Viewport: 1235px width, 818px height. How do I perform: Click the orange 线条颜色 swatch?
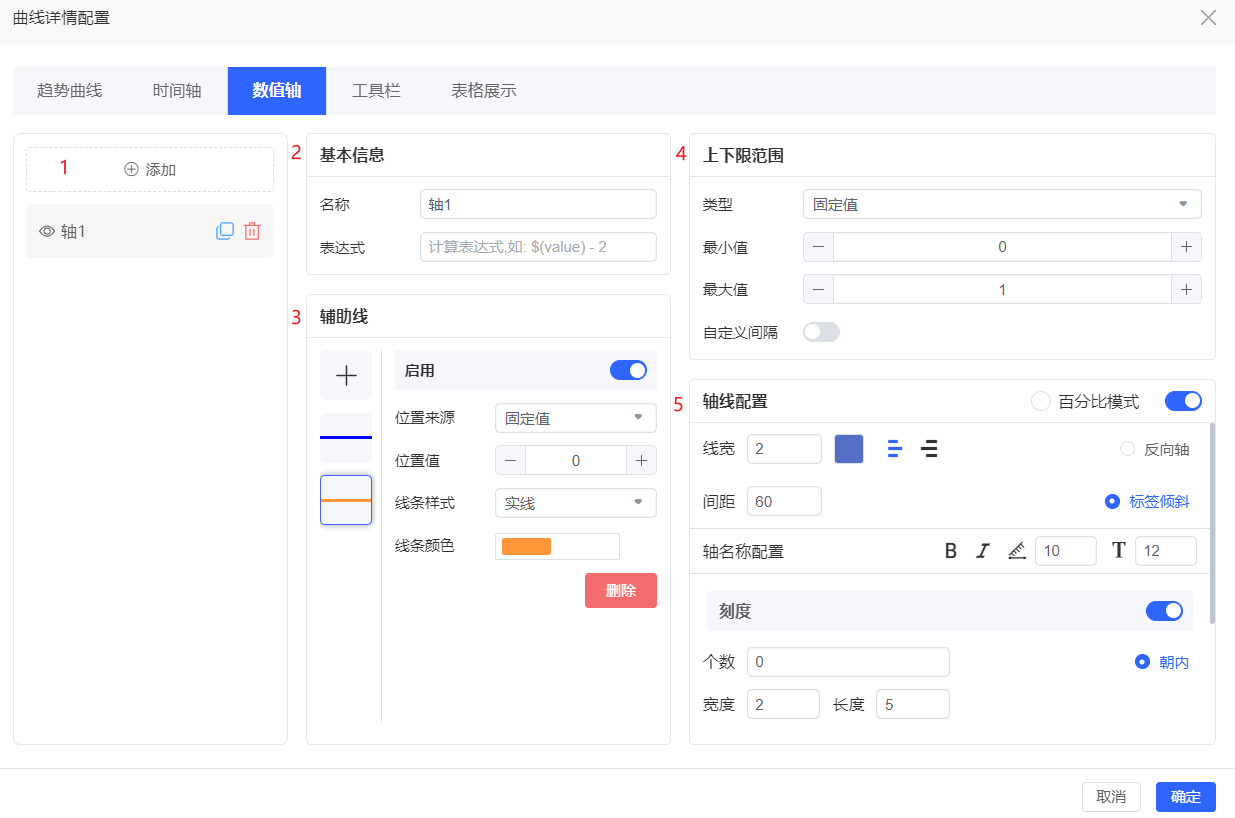point(526,546)
